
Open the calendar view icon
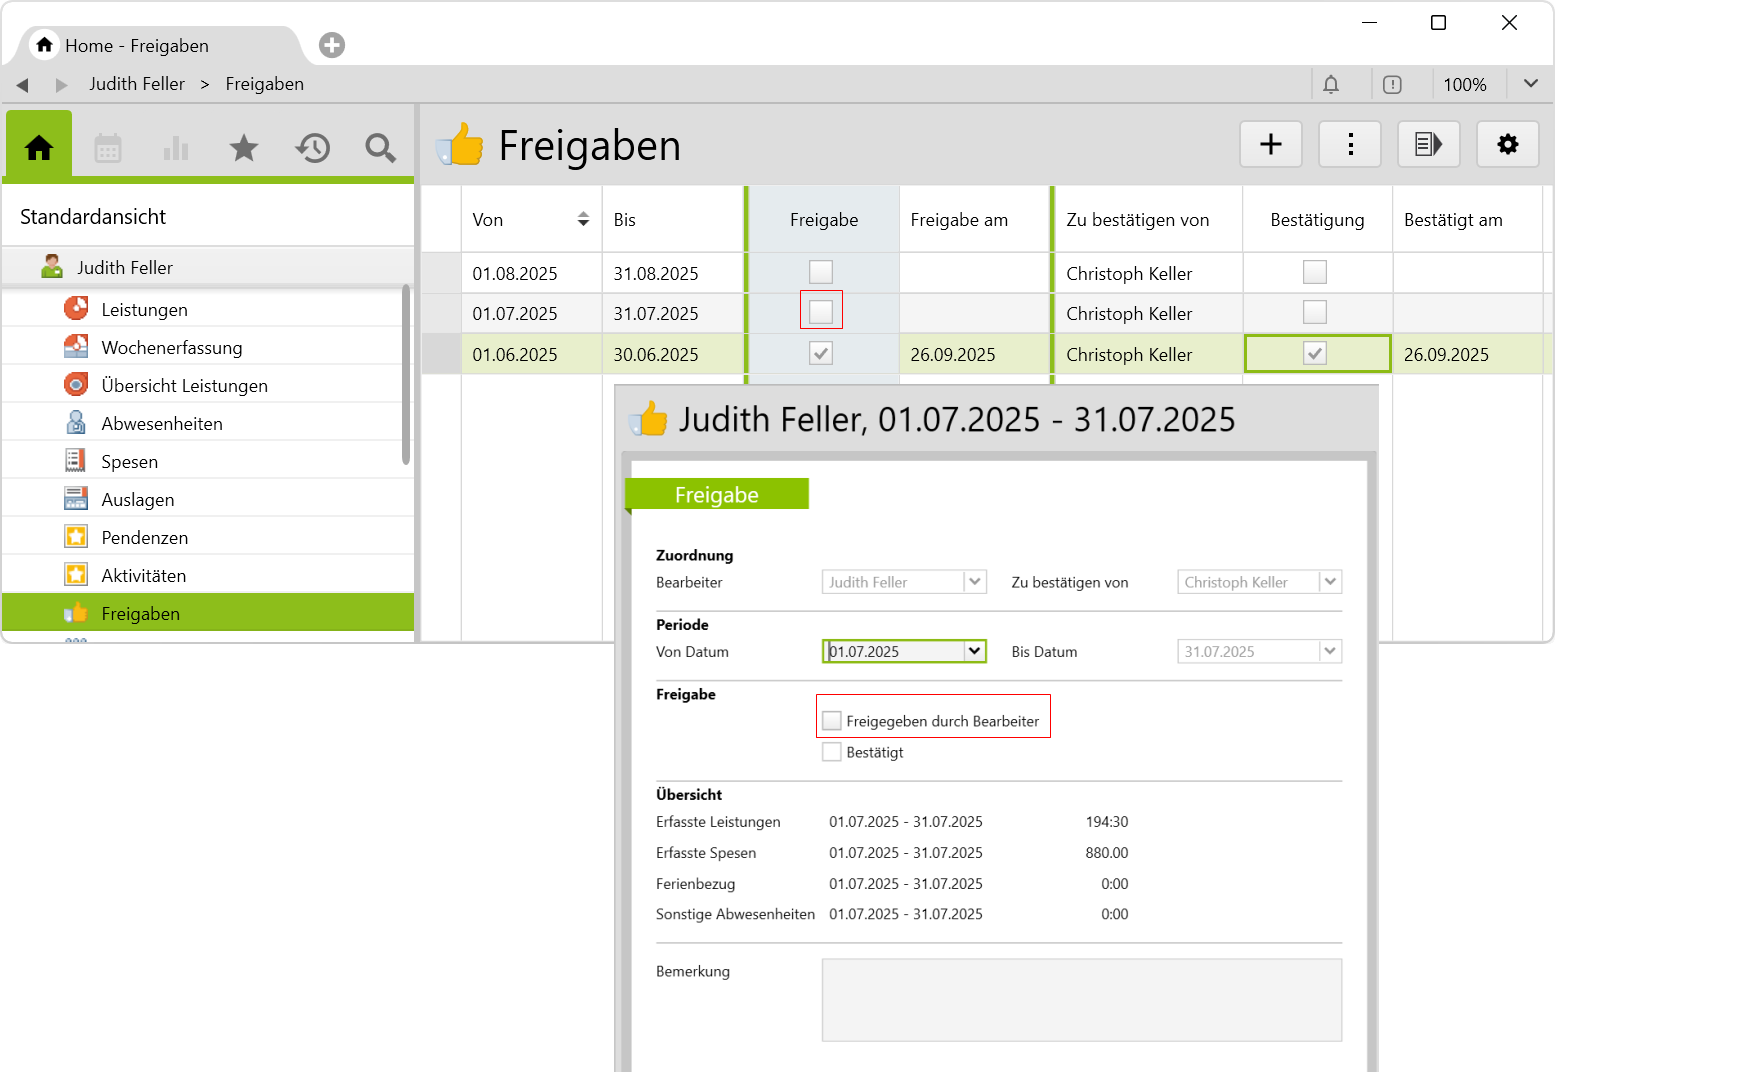108,148
